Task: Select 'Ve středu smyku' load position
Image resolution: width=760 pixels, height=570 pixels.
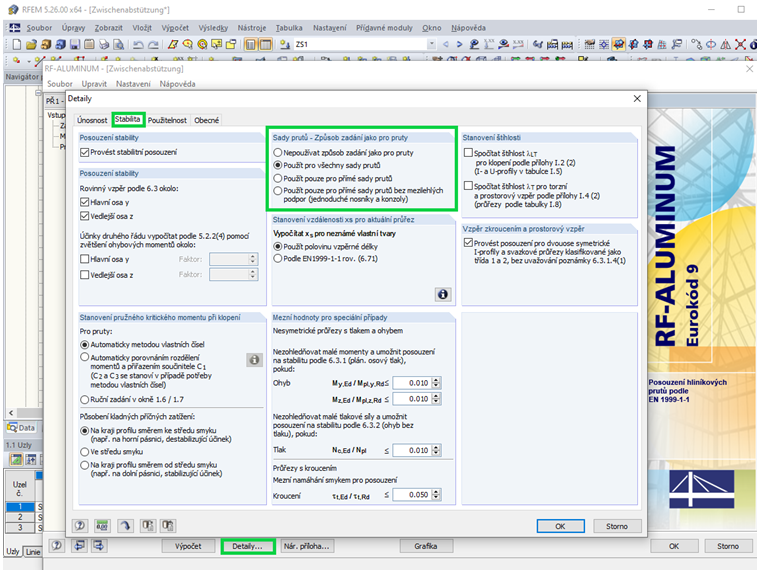Action: (84, 452)
